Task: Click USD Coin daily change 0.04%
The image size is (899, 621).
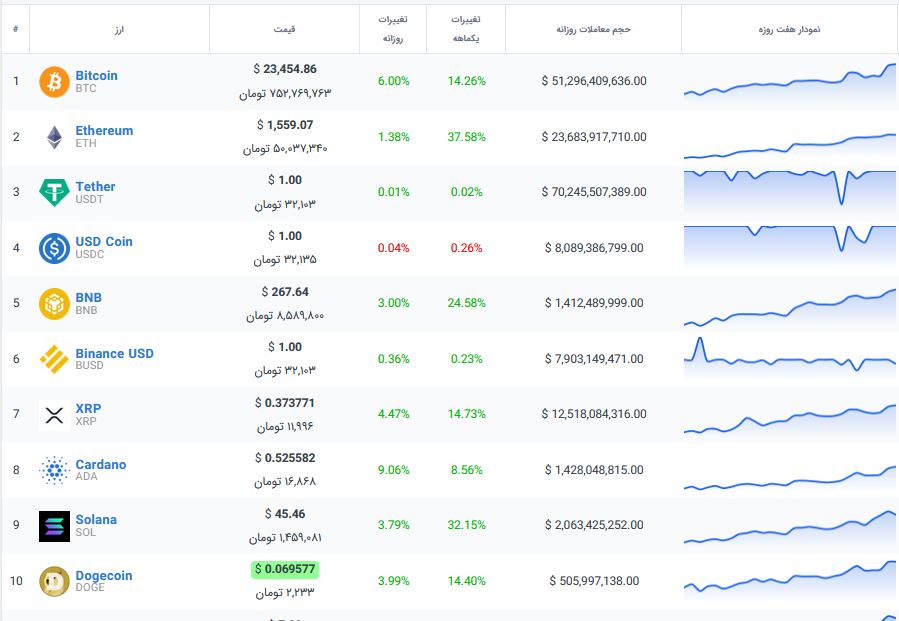Action: (x=393, y=248)
